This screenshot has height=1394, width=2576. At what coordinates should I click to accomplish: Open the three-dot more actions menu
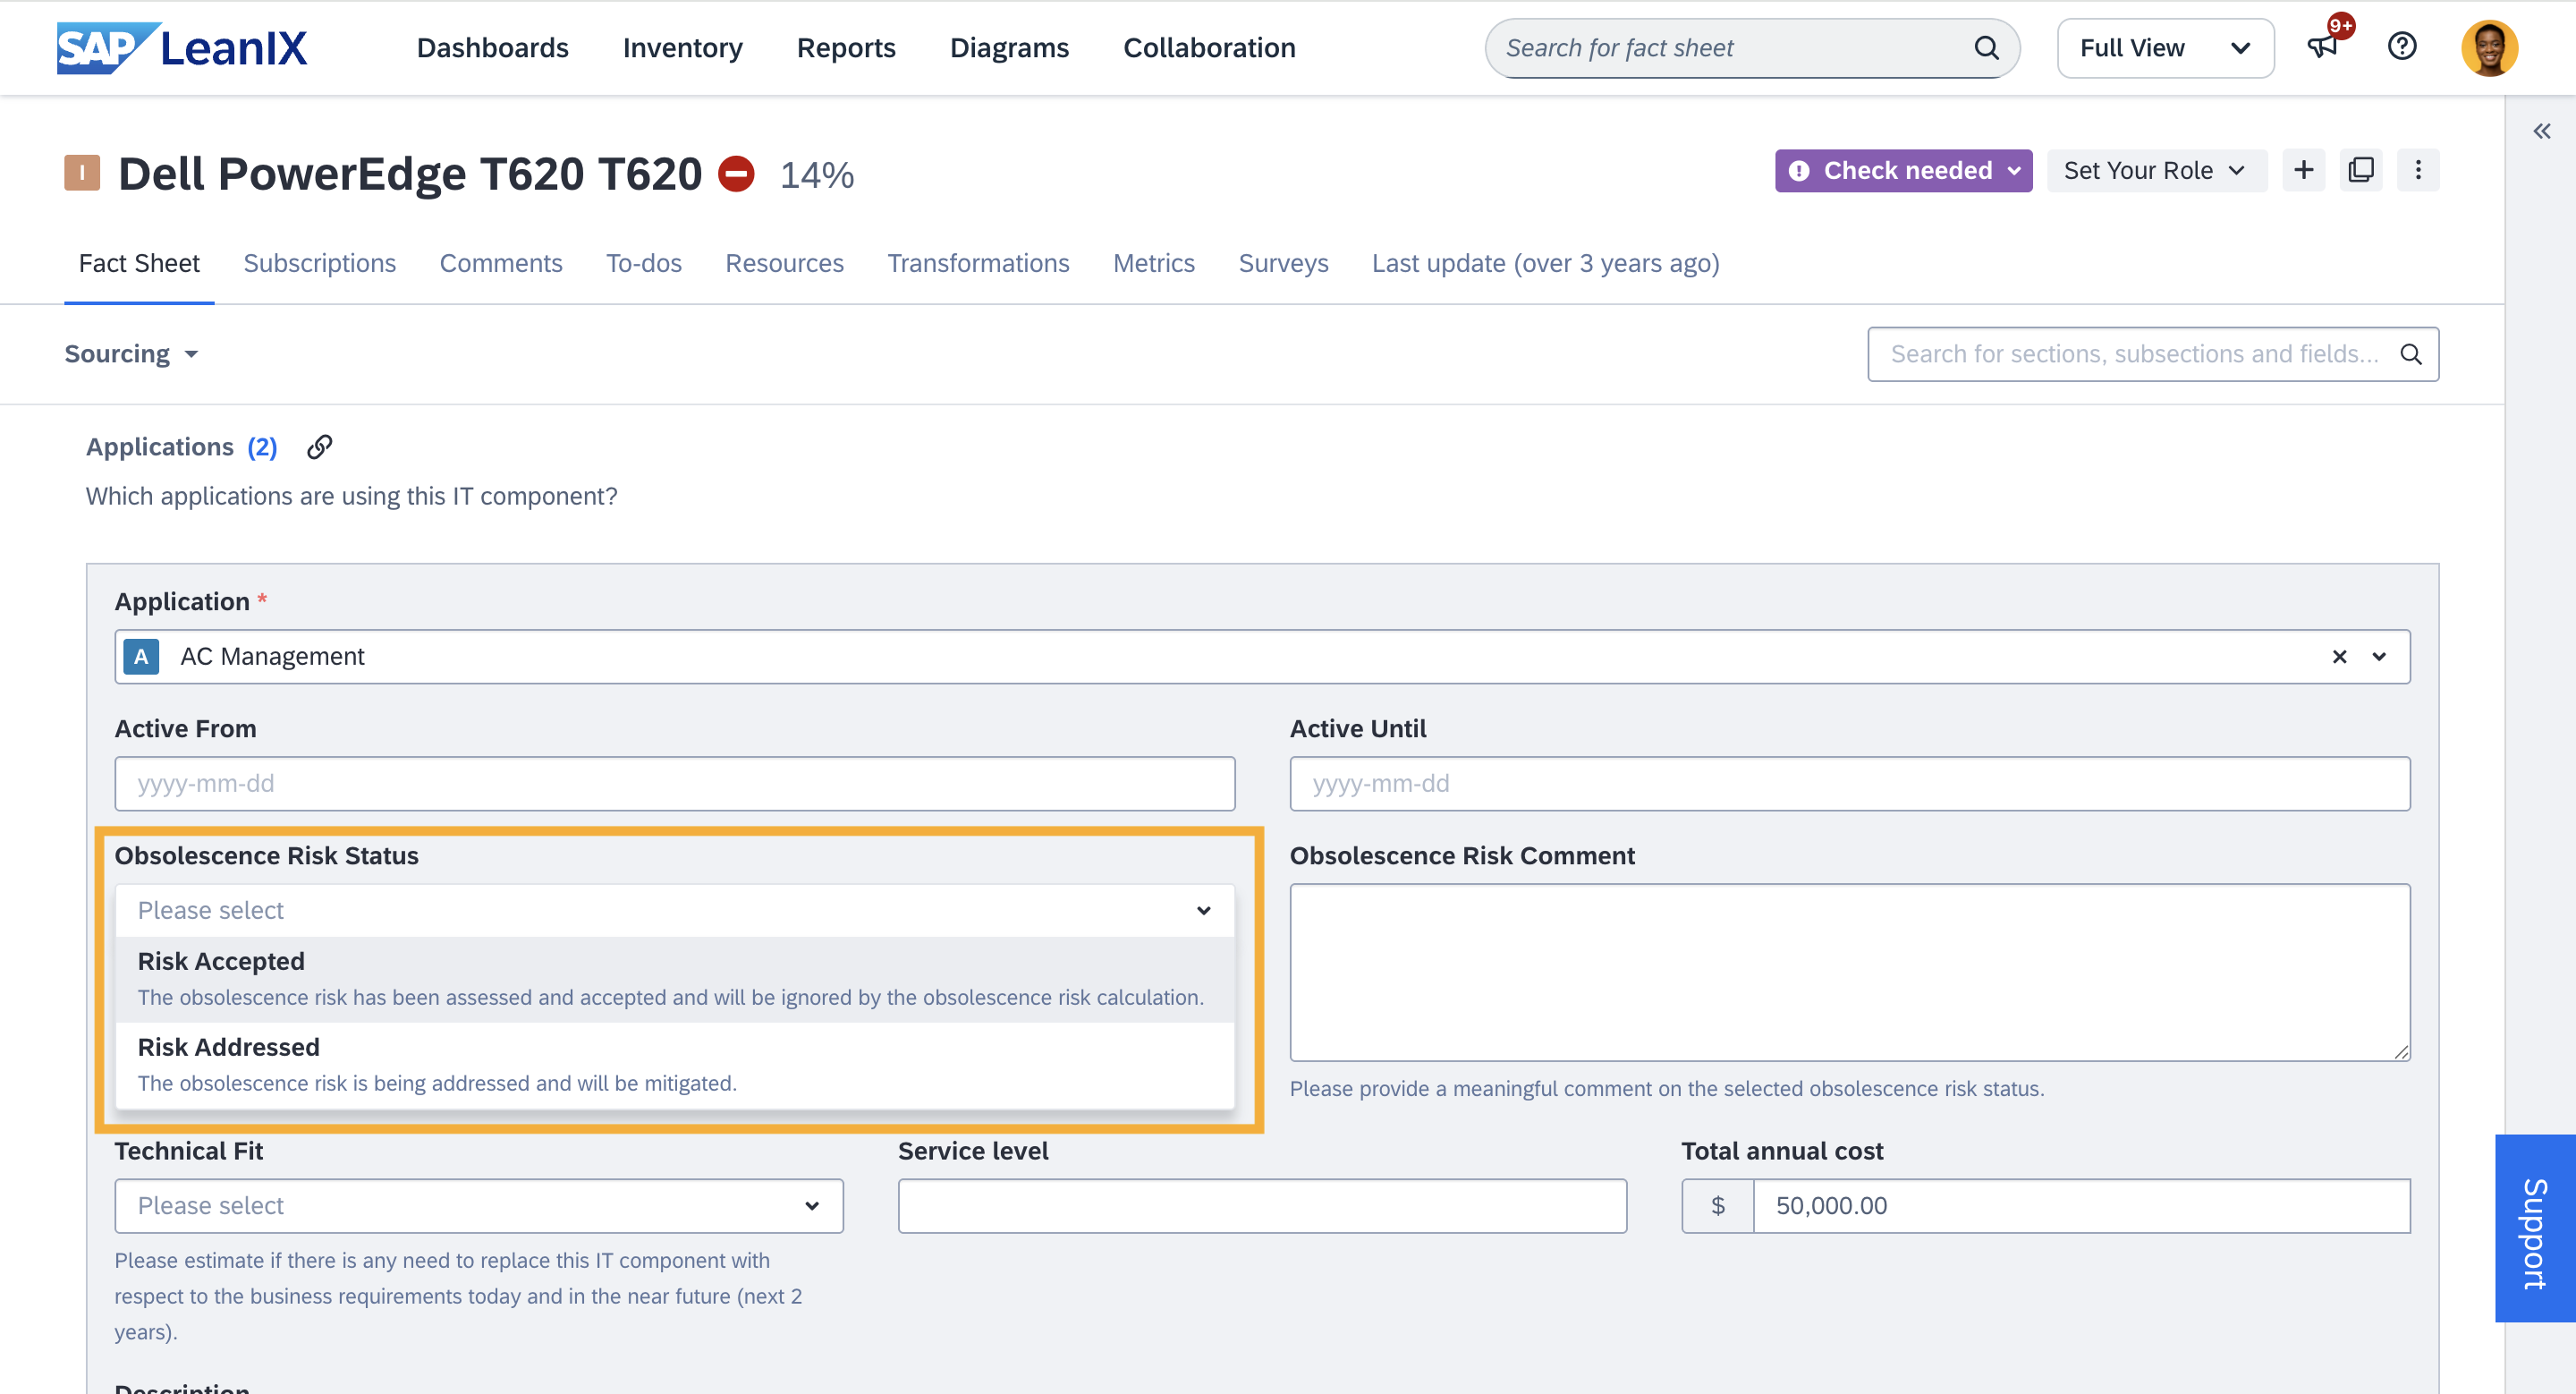[2418, 170]
